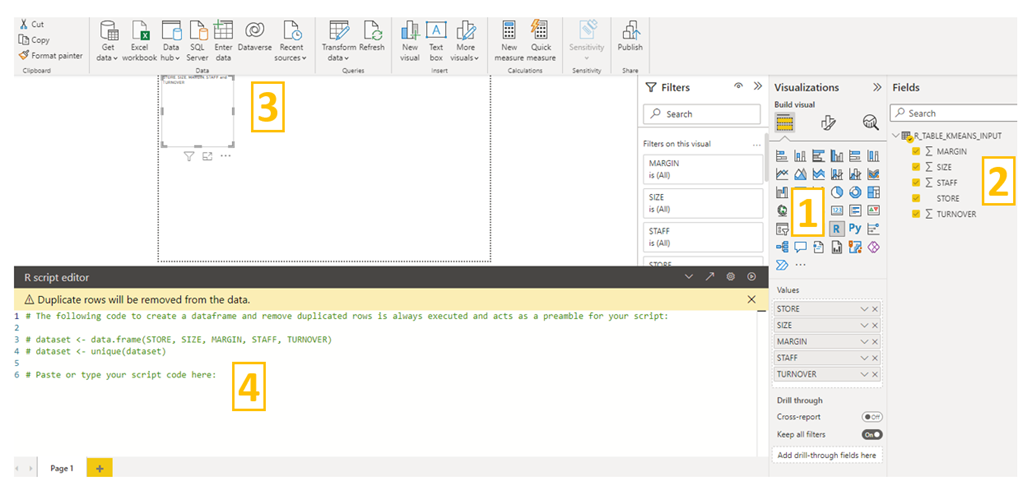The image size is (1023, 495).
Task: Remove STORE from Values
Action: (x=875, y=309)
